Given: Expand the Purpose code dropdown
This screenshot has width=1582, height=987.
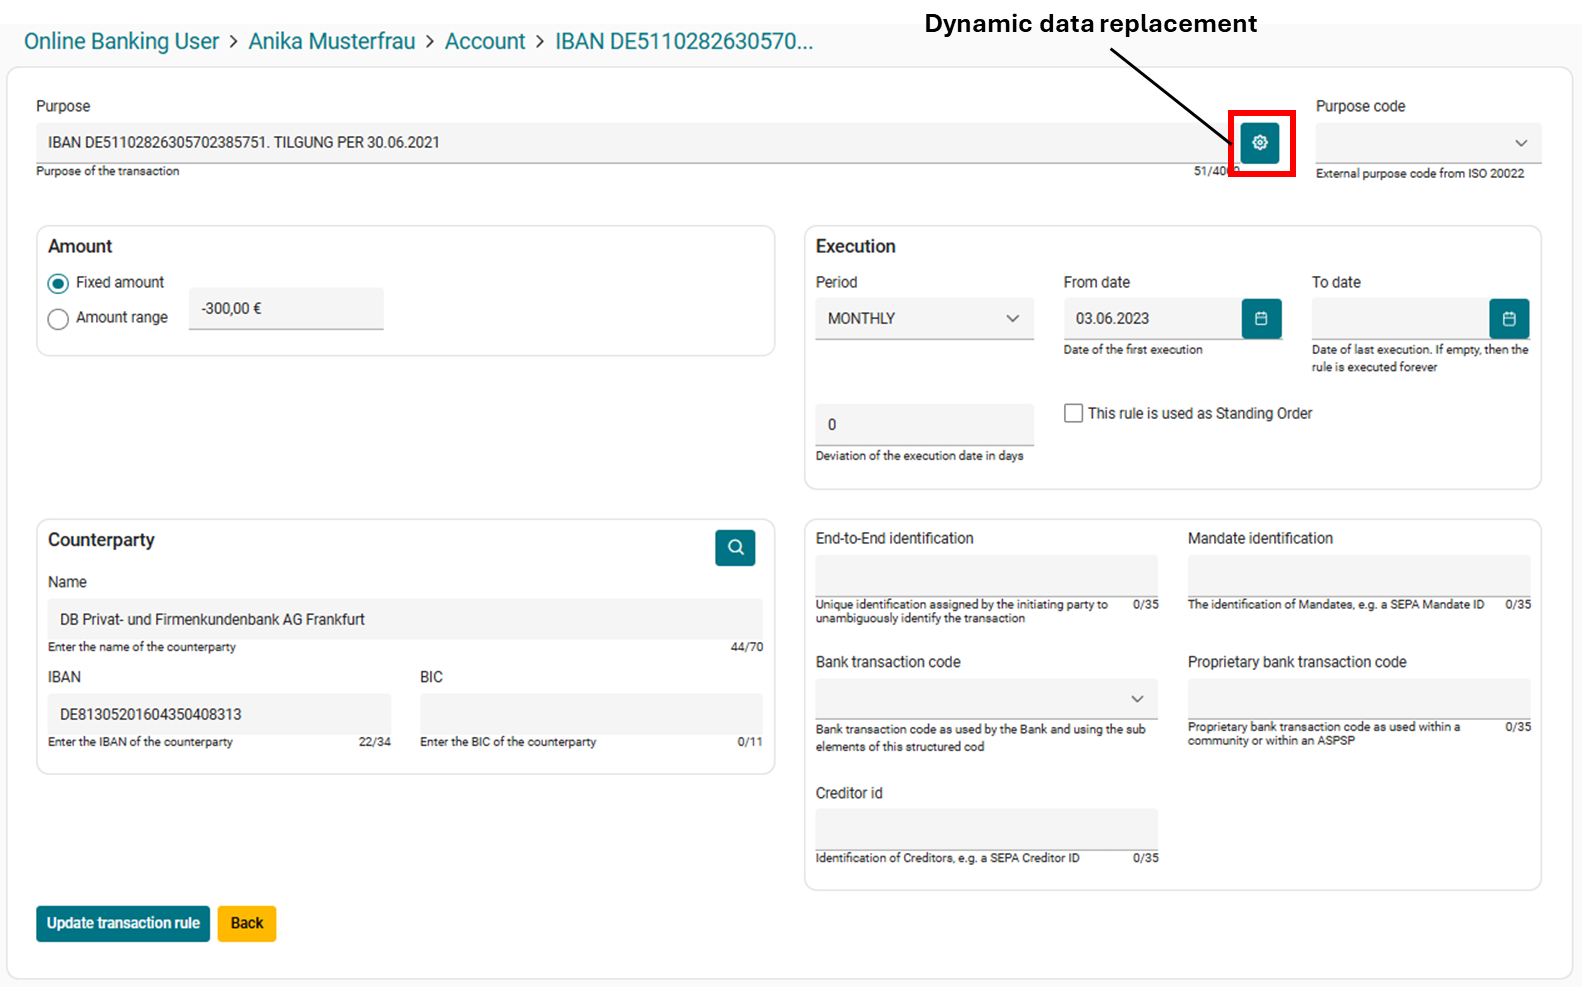Looking at the screenshot, I should (x=1428, y=143).
